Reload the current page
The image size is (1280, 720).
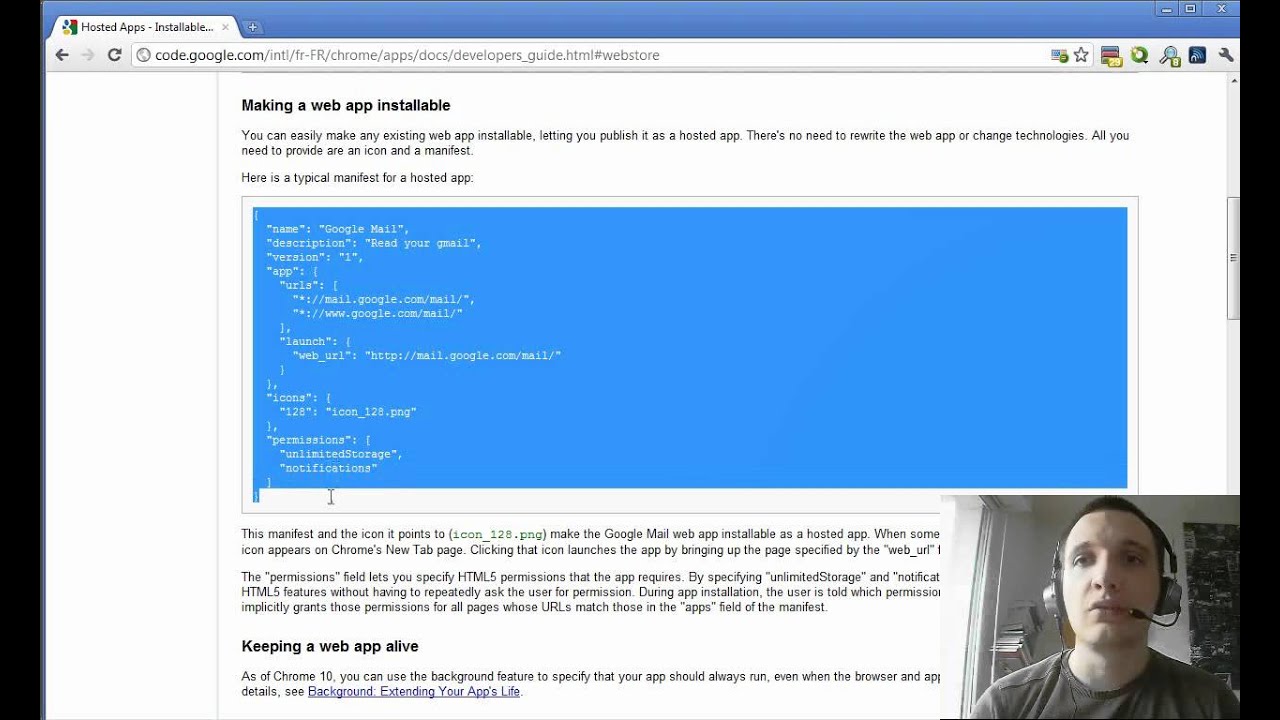pyautogui.click(x=114, y=55)
